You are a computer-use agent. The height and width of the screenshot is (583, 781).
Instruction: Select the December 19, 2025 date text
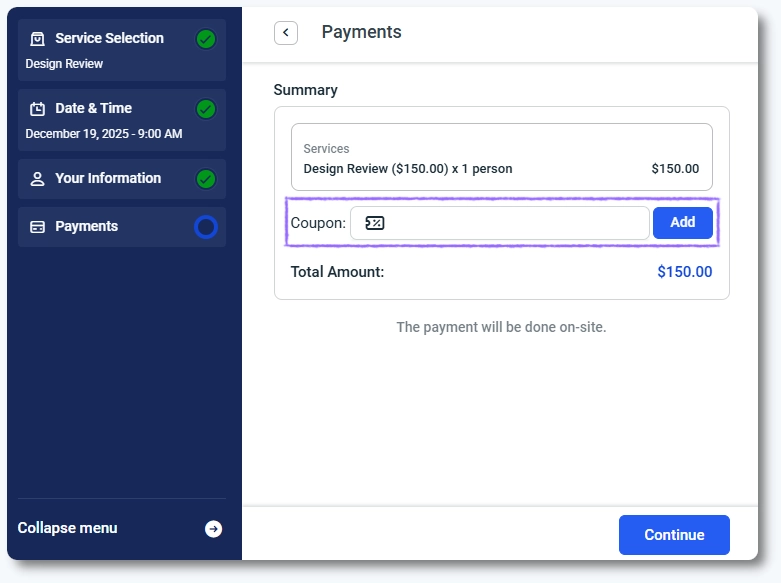pos(103,134)
